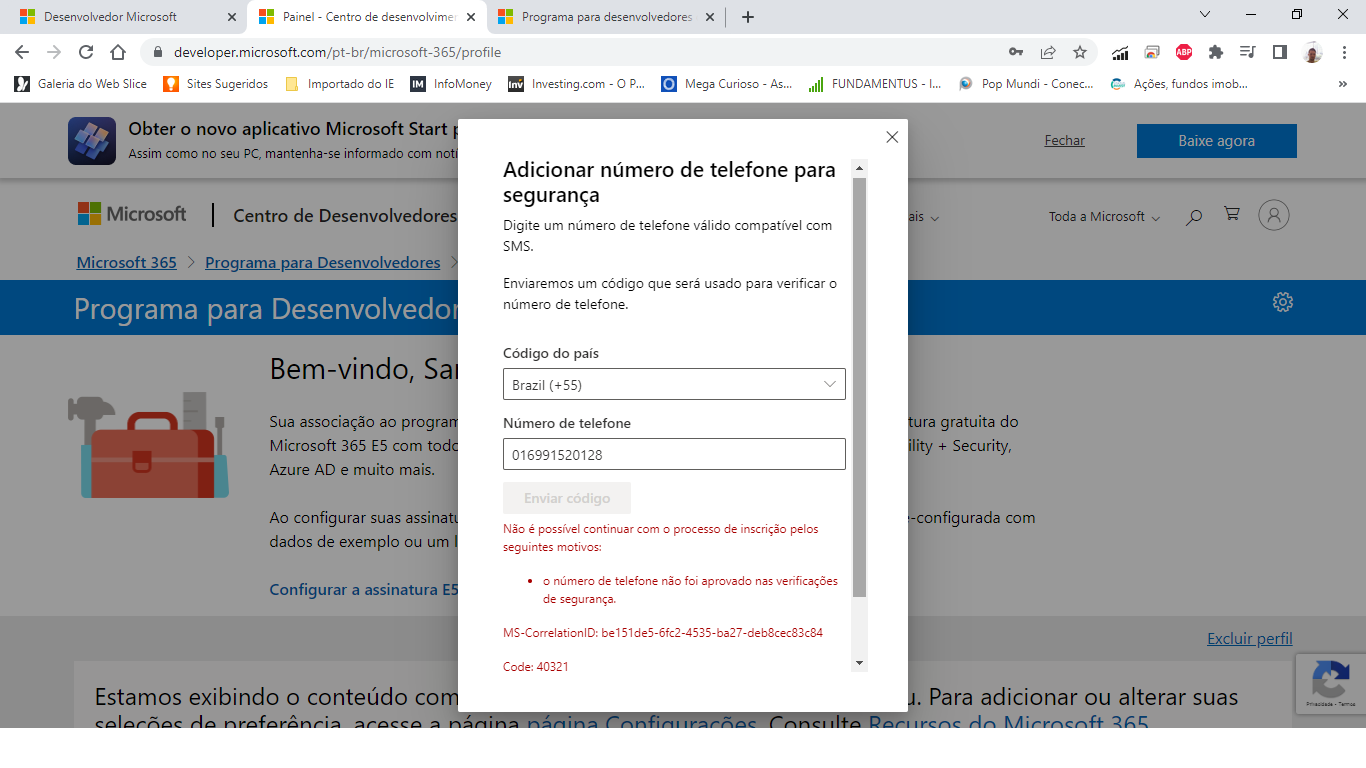This screenshot has width=1366, height=768.
Task: Click the dialog scrollbar up arrow
Action: click(x=859, y=168)
